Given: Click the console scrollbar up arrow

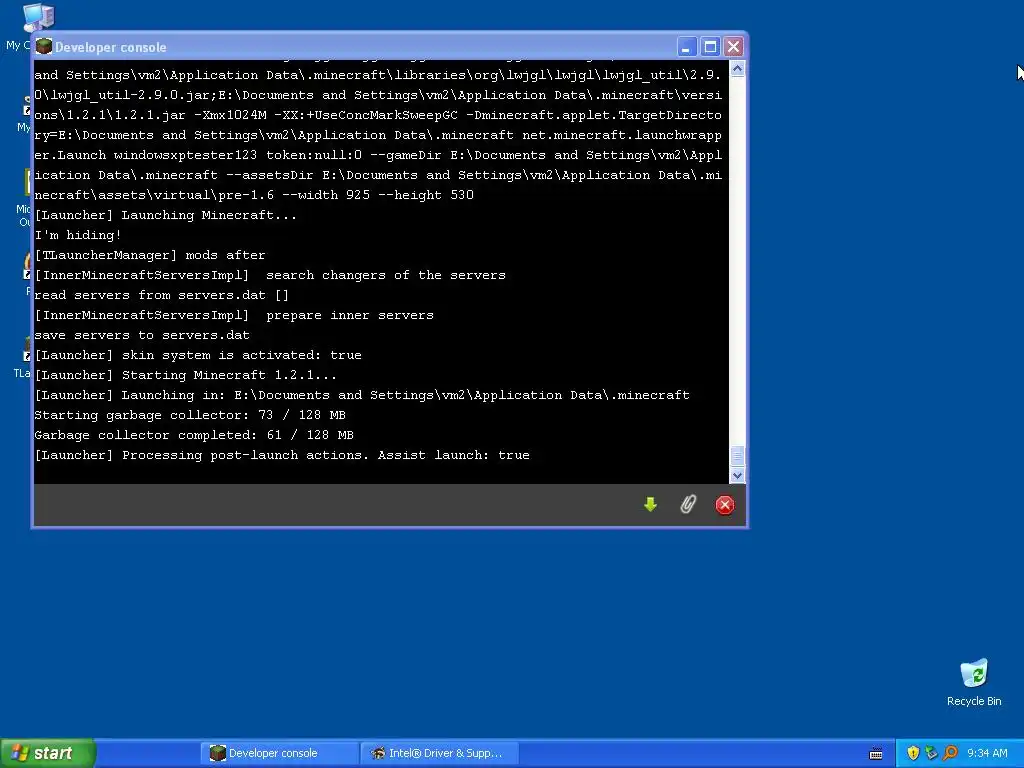Looking at the screenshot, I should pos(737,69).
